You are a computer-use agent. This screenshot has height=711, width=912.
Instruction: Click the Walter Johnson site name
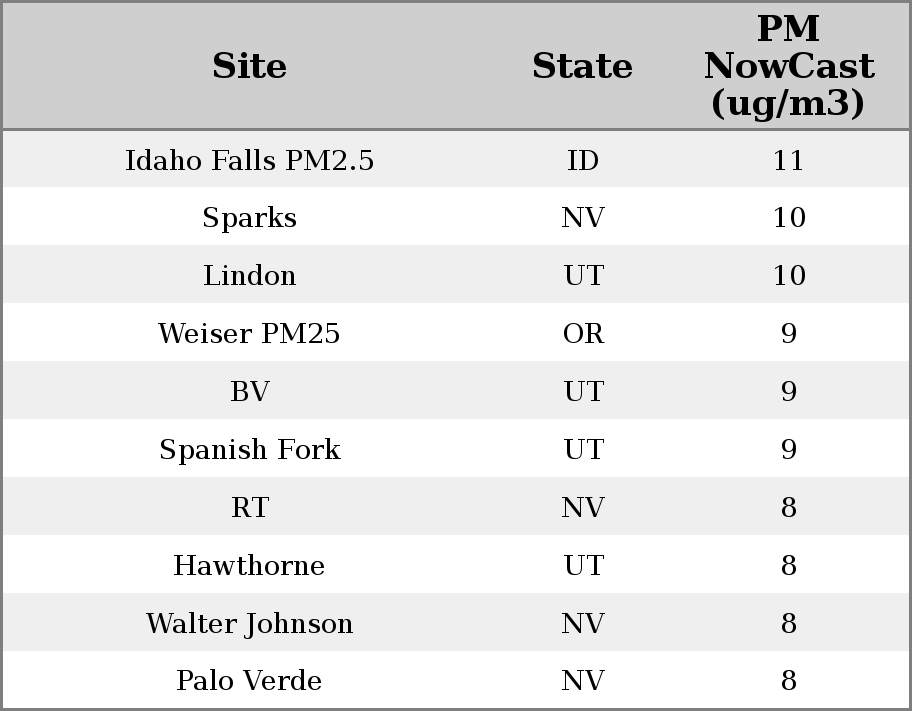249,624
